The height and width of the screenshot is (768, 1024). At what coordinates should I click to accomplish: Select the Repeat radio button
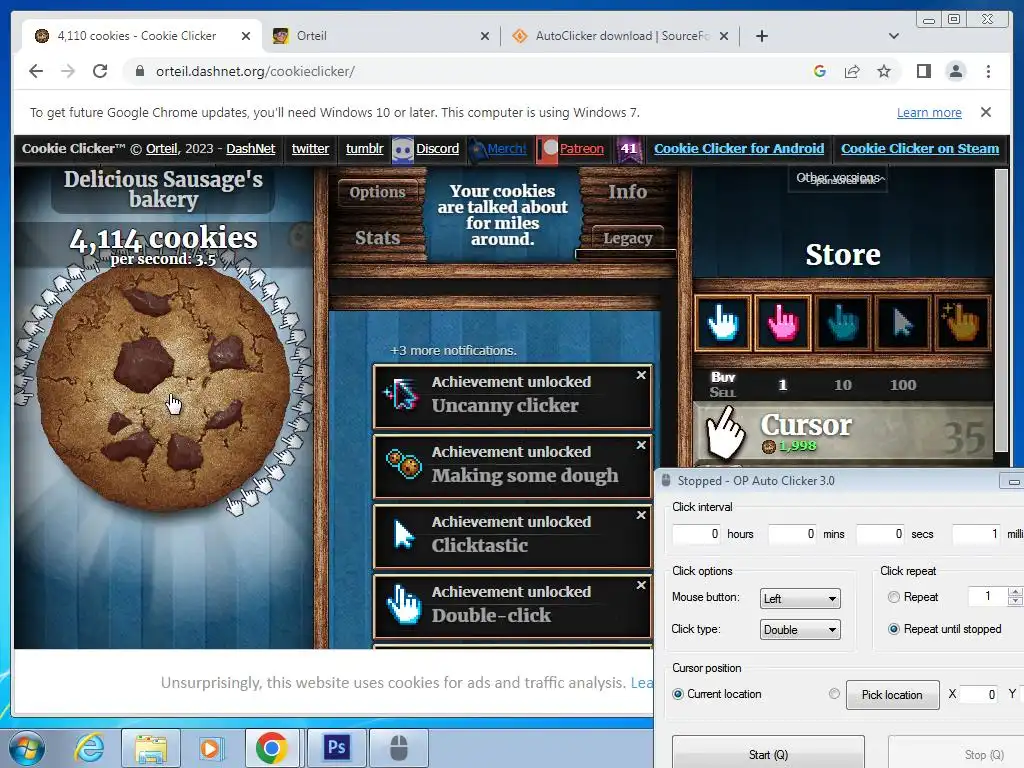(x=893, y=597)
